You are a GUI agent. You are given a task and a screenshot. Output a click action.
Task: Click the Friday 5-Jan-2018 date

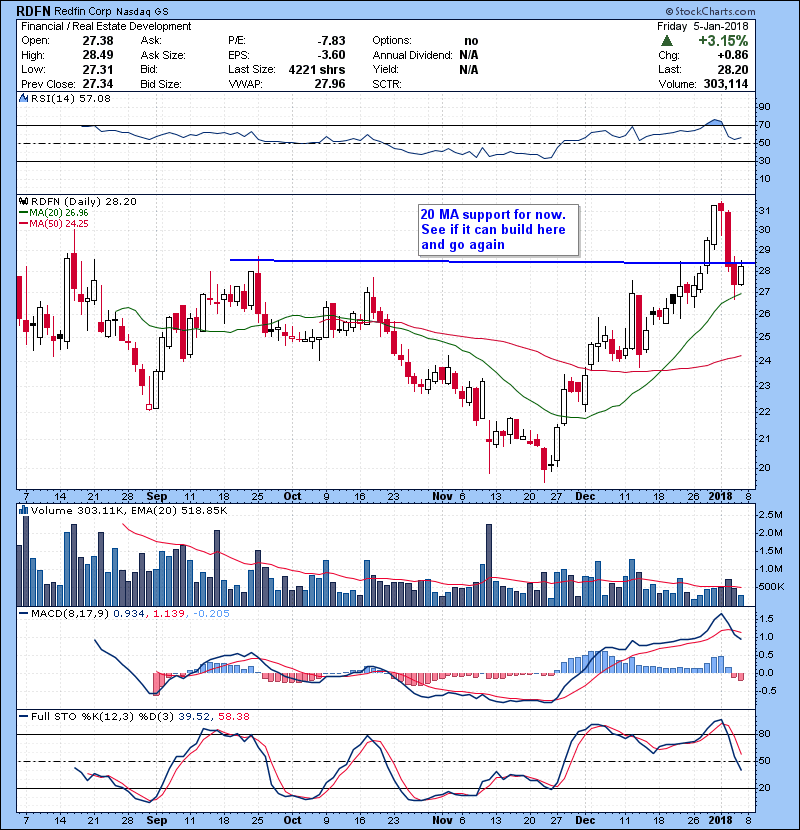tap(703, 26)
